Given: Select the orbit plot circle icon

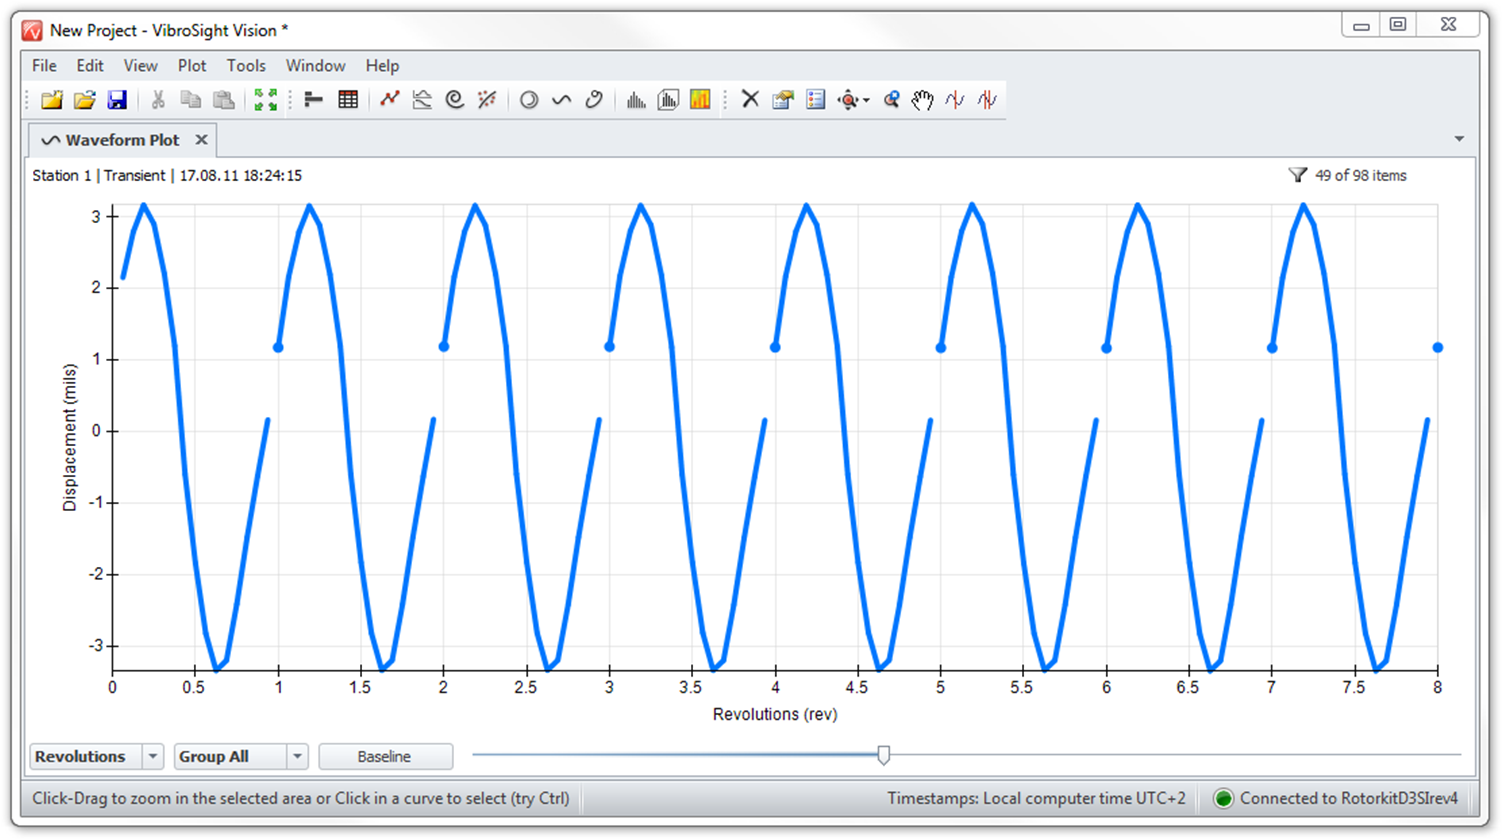Looking at the screenshot, I should click(529, 100).
